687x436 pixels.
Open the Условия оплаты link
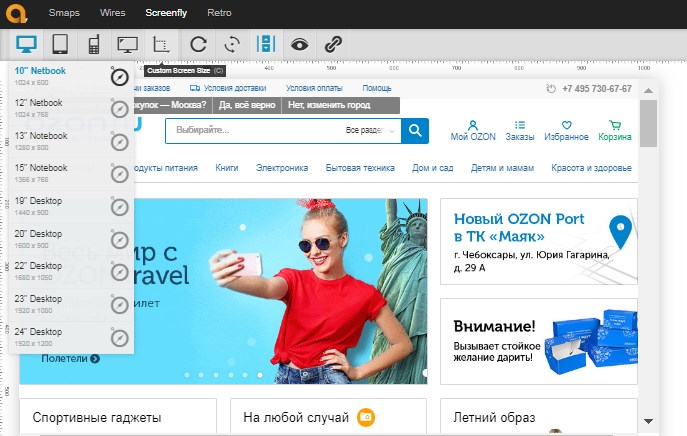(x=314, y=88)
